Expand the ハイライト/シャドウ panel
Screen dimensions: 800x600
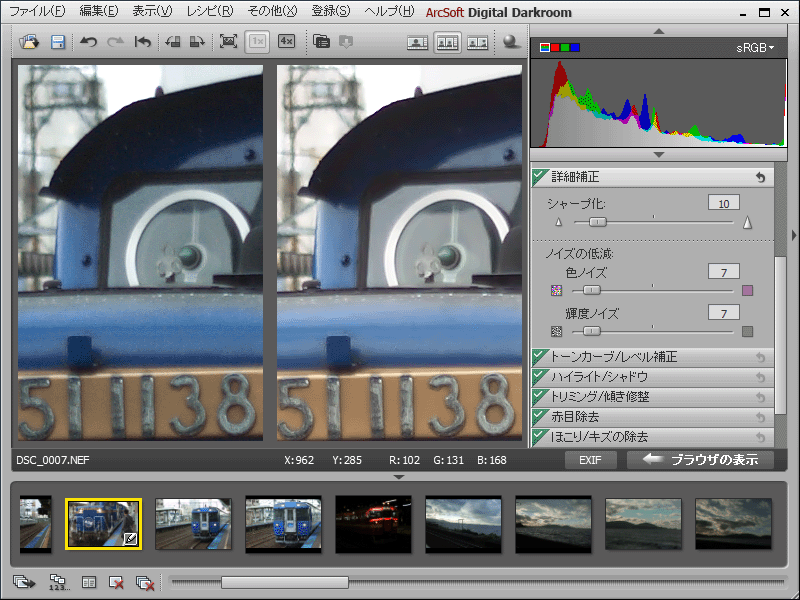click(x=600, y=377)
